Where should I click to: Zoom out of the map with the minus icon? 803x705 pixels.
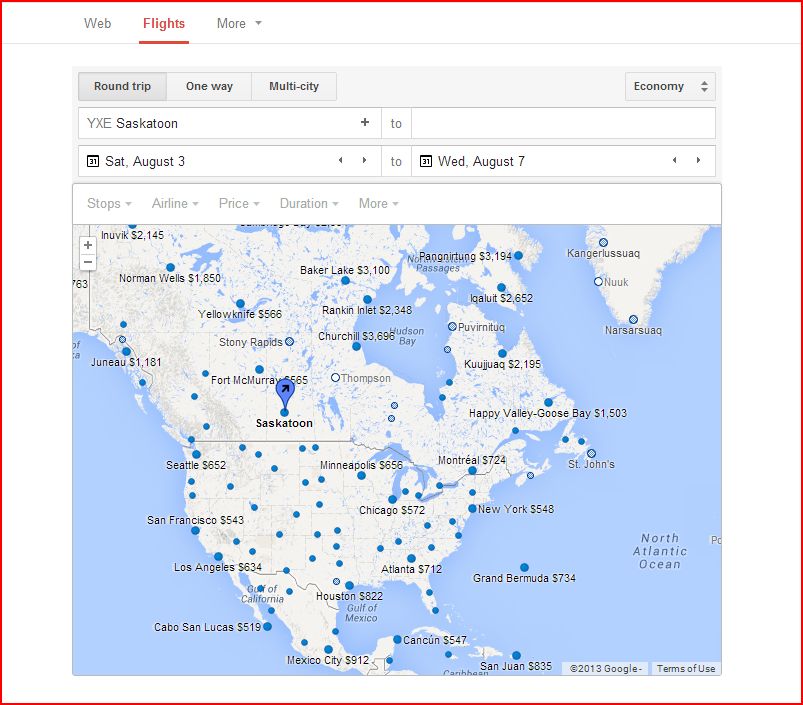point(88,261)
